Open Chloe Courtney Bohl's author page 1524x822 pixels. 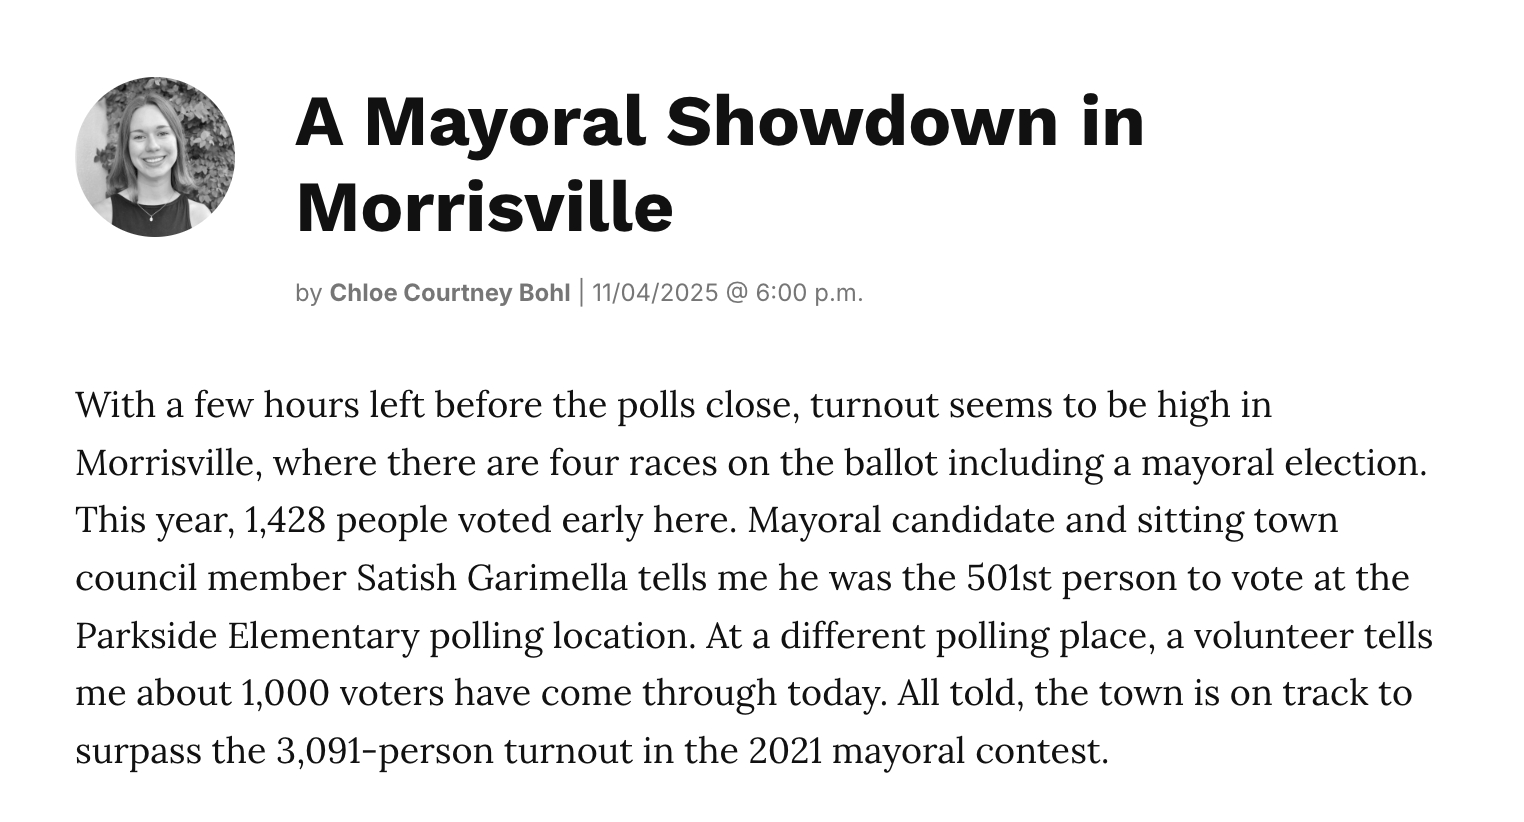[449, 293]
